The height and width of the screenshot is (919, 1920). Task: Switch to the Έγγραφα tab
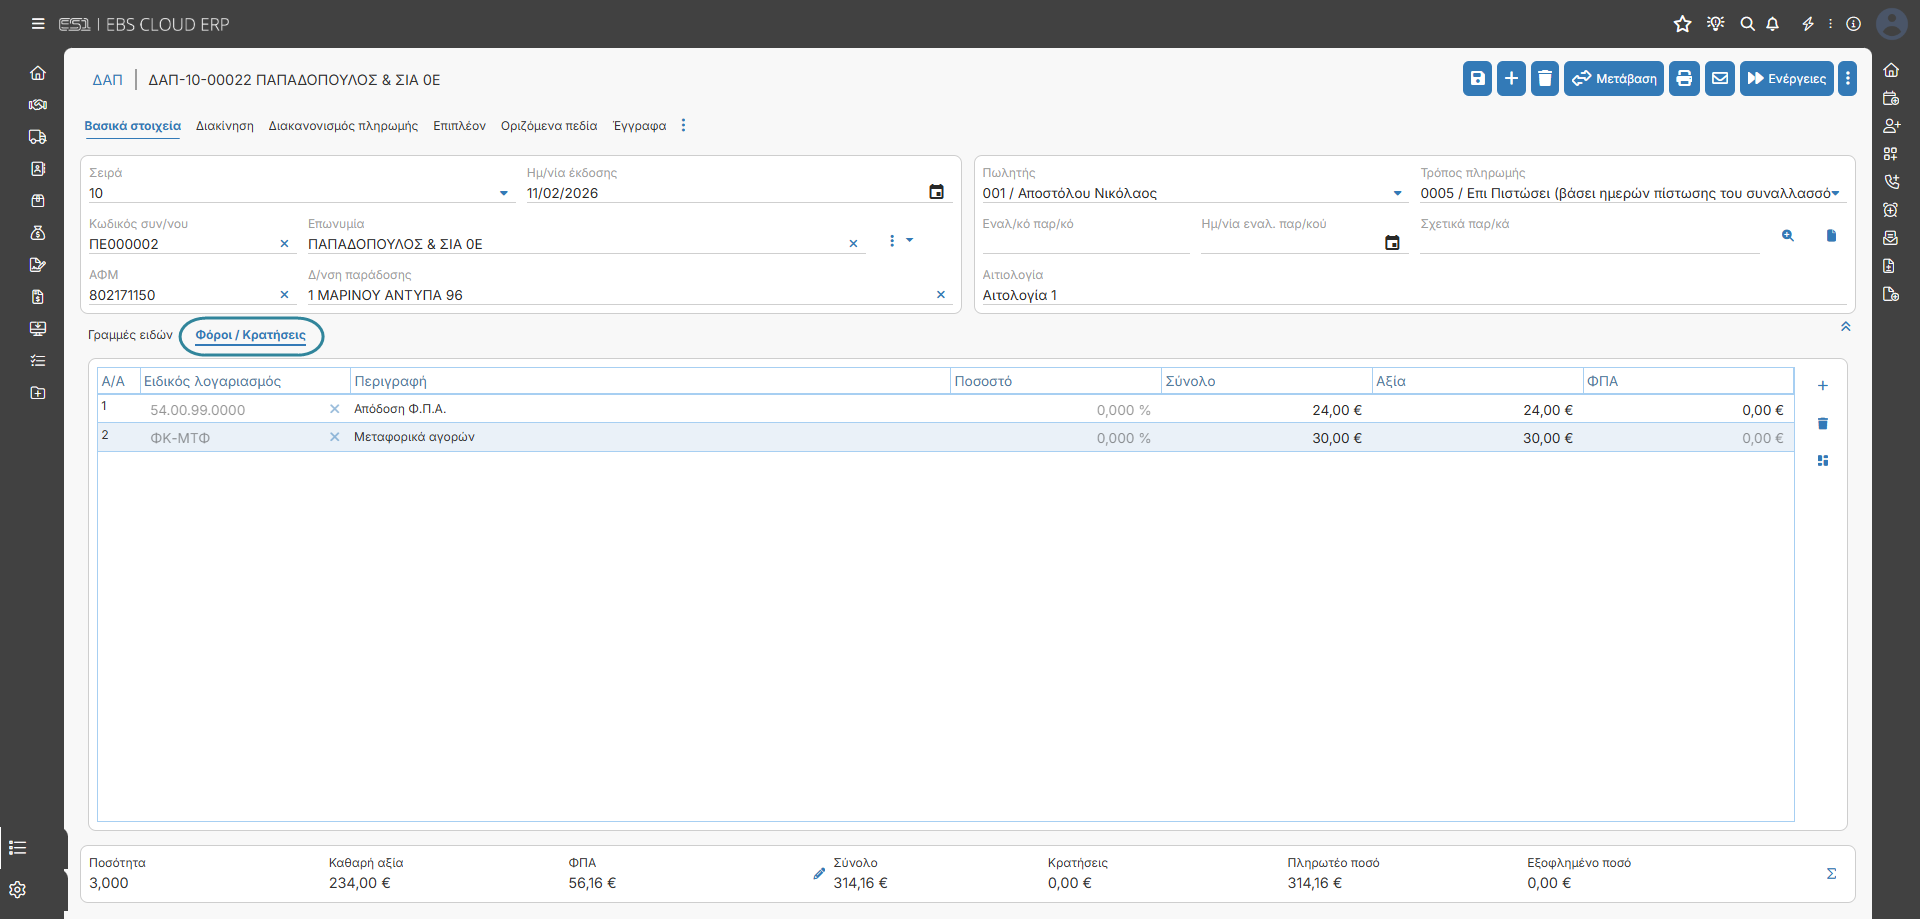pyautogui.click(x=640, y=126)
